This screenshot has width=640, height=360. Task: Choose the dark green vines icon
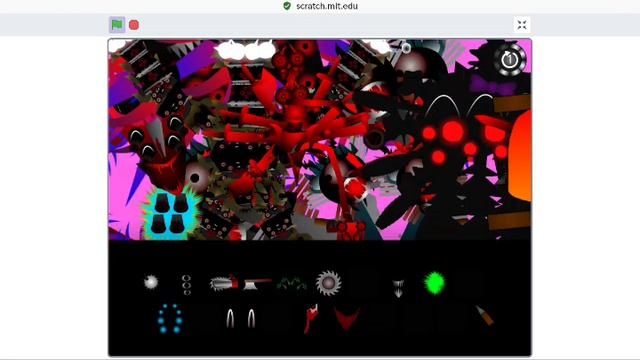point(291,284)
